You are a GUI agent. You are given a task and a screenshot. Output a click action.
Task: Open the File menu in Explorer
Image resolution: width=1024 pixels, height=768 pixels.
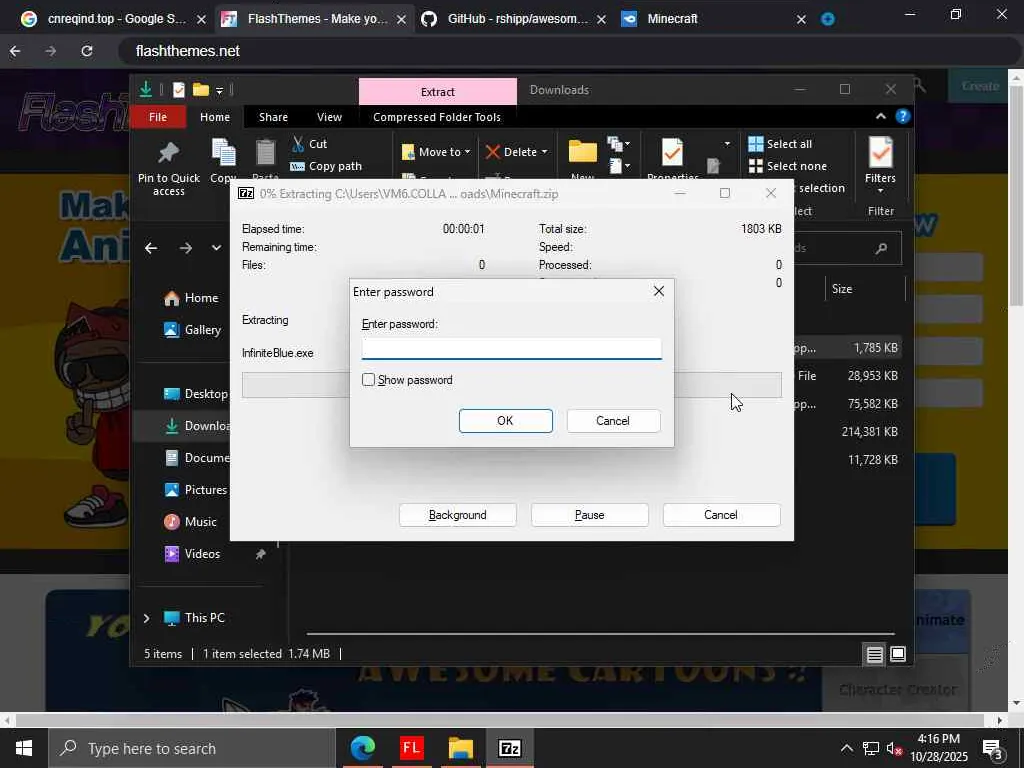point(158,117)
